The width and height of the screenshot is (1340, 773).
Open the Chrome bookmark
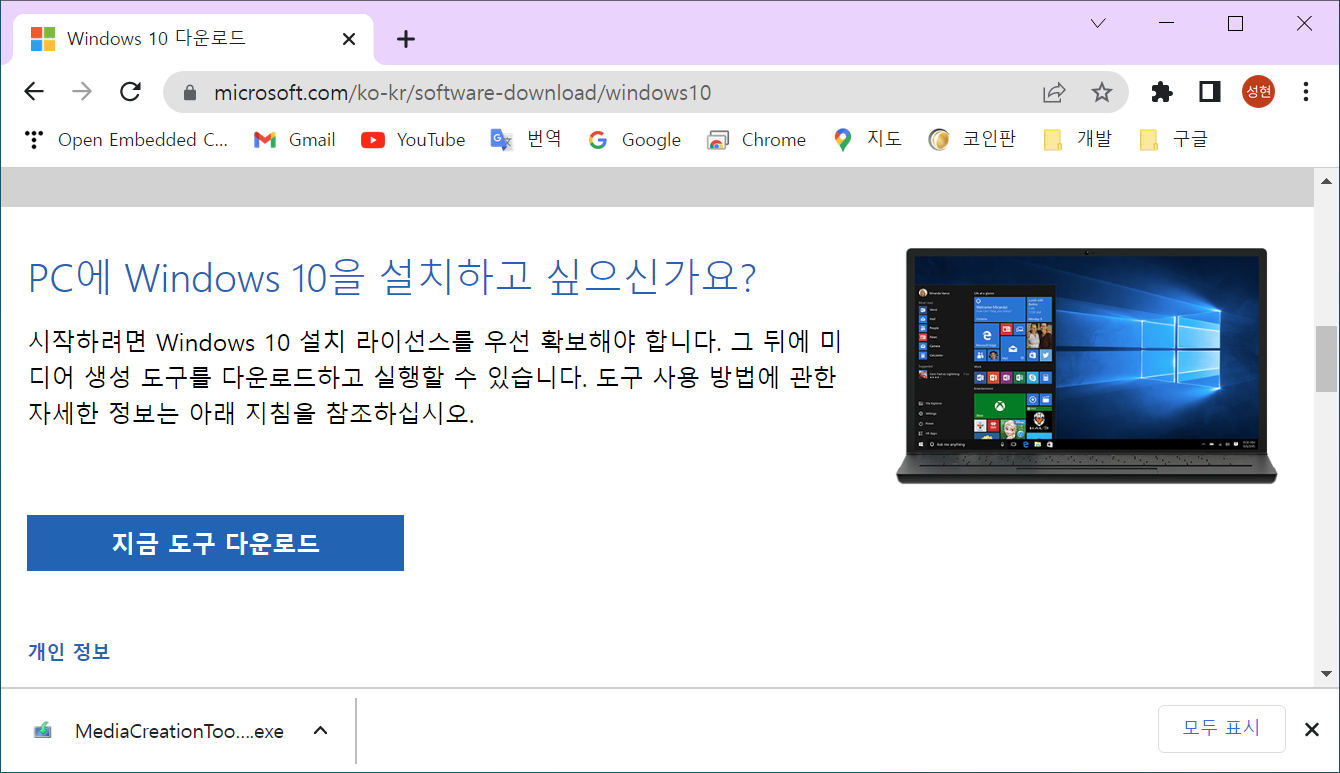[x=756, y=140]
